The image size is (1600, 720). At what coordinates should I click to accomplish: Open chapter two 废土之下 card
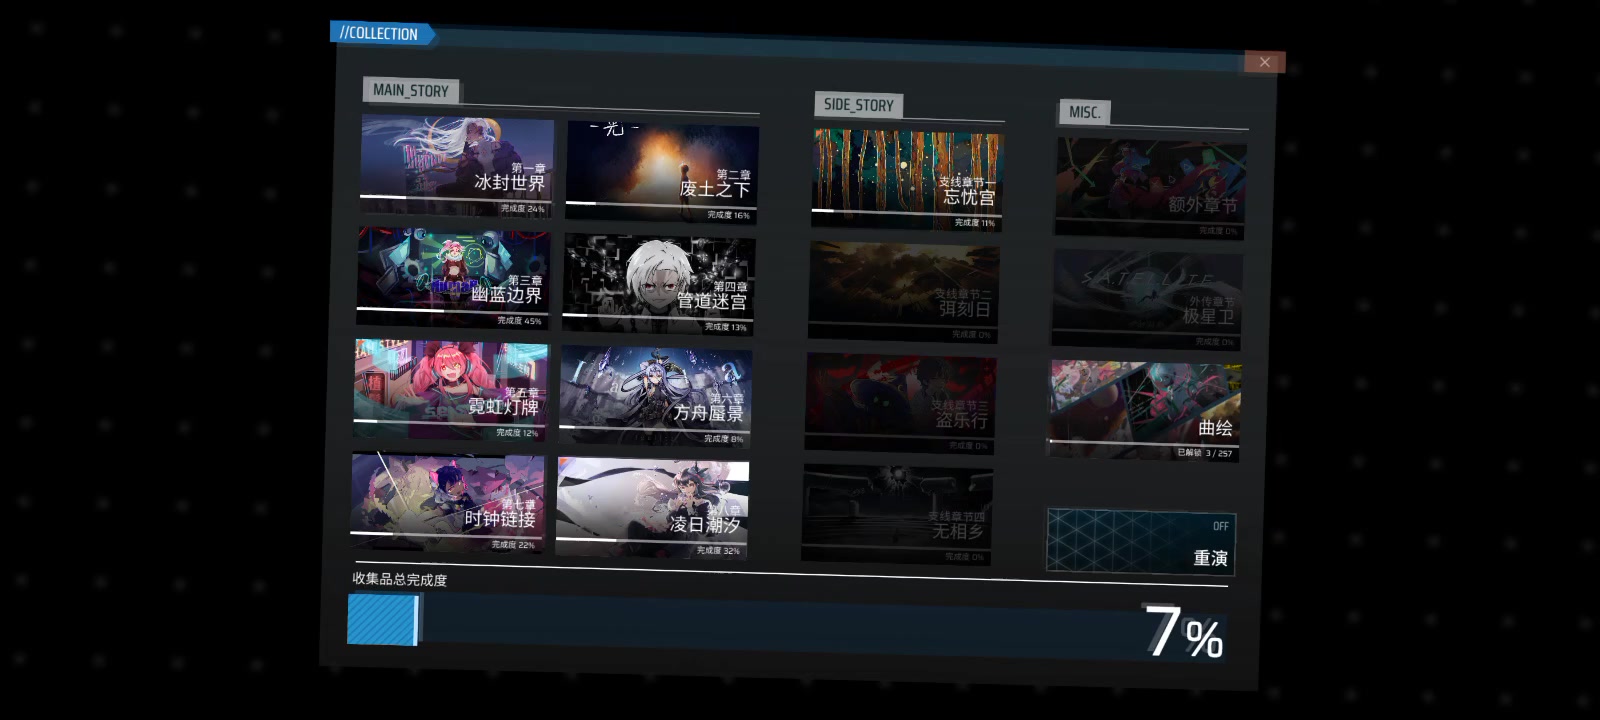(661, 171)
